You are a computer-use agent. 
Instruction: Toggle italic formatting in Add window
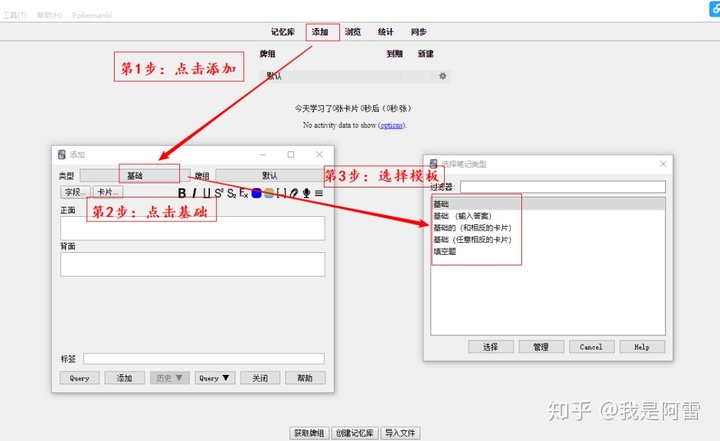195,193
